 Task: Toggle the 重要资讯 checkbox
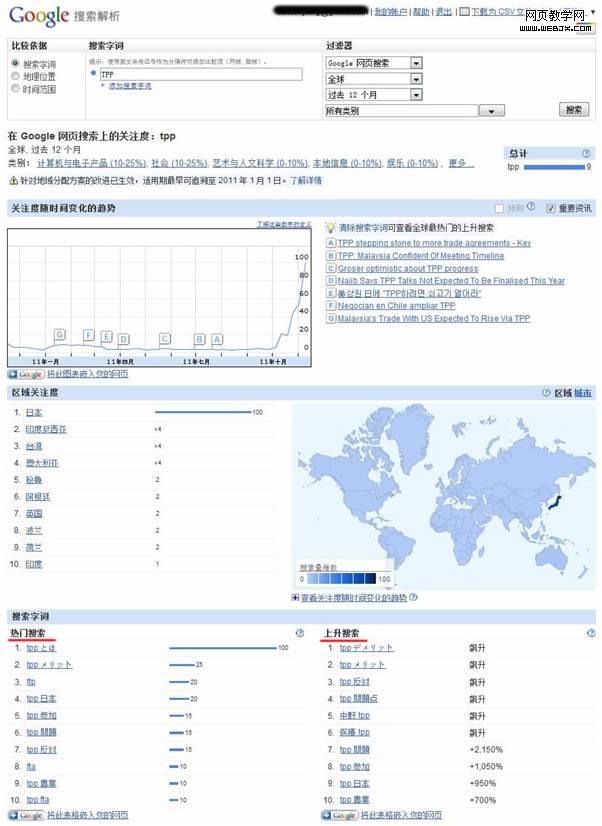coord(550,208)
